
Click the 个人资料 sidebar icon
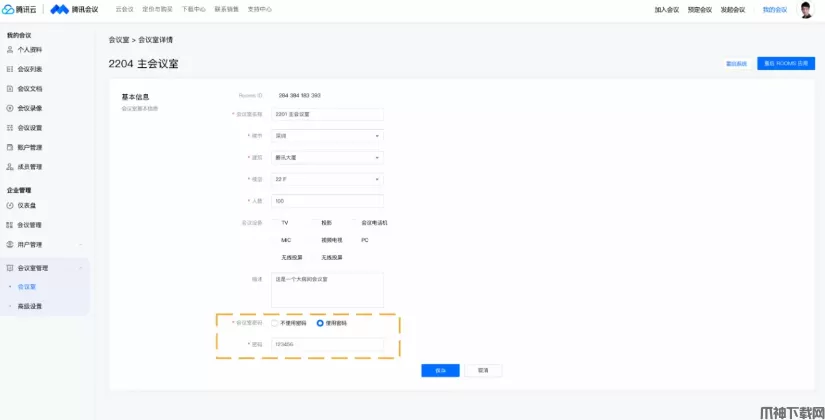[x=11, y=49]
